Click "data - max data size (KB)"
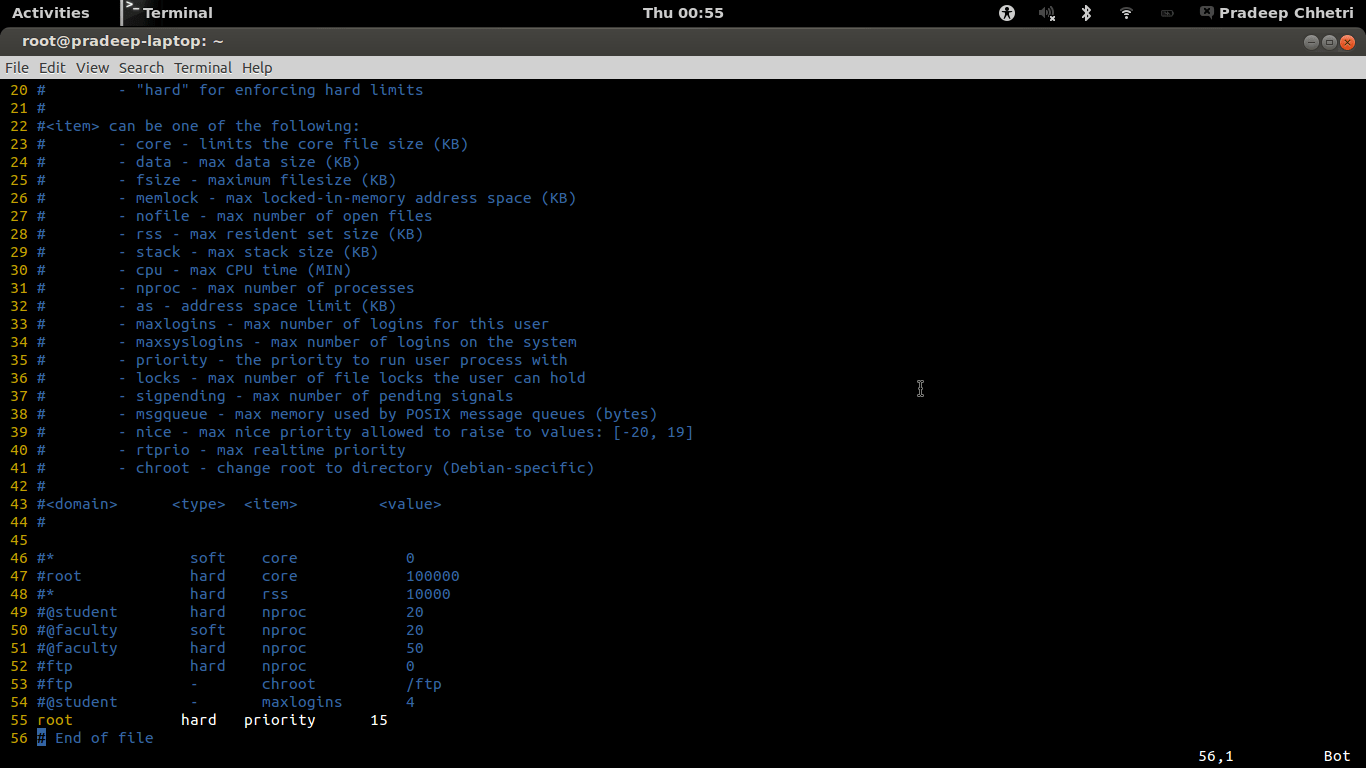1366x768 pixels. pos(248,162)
